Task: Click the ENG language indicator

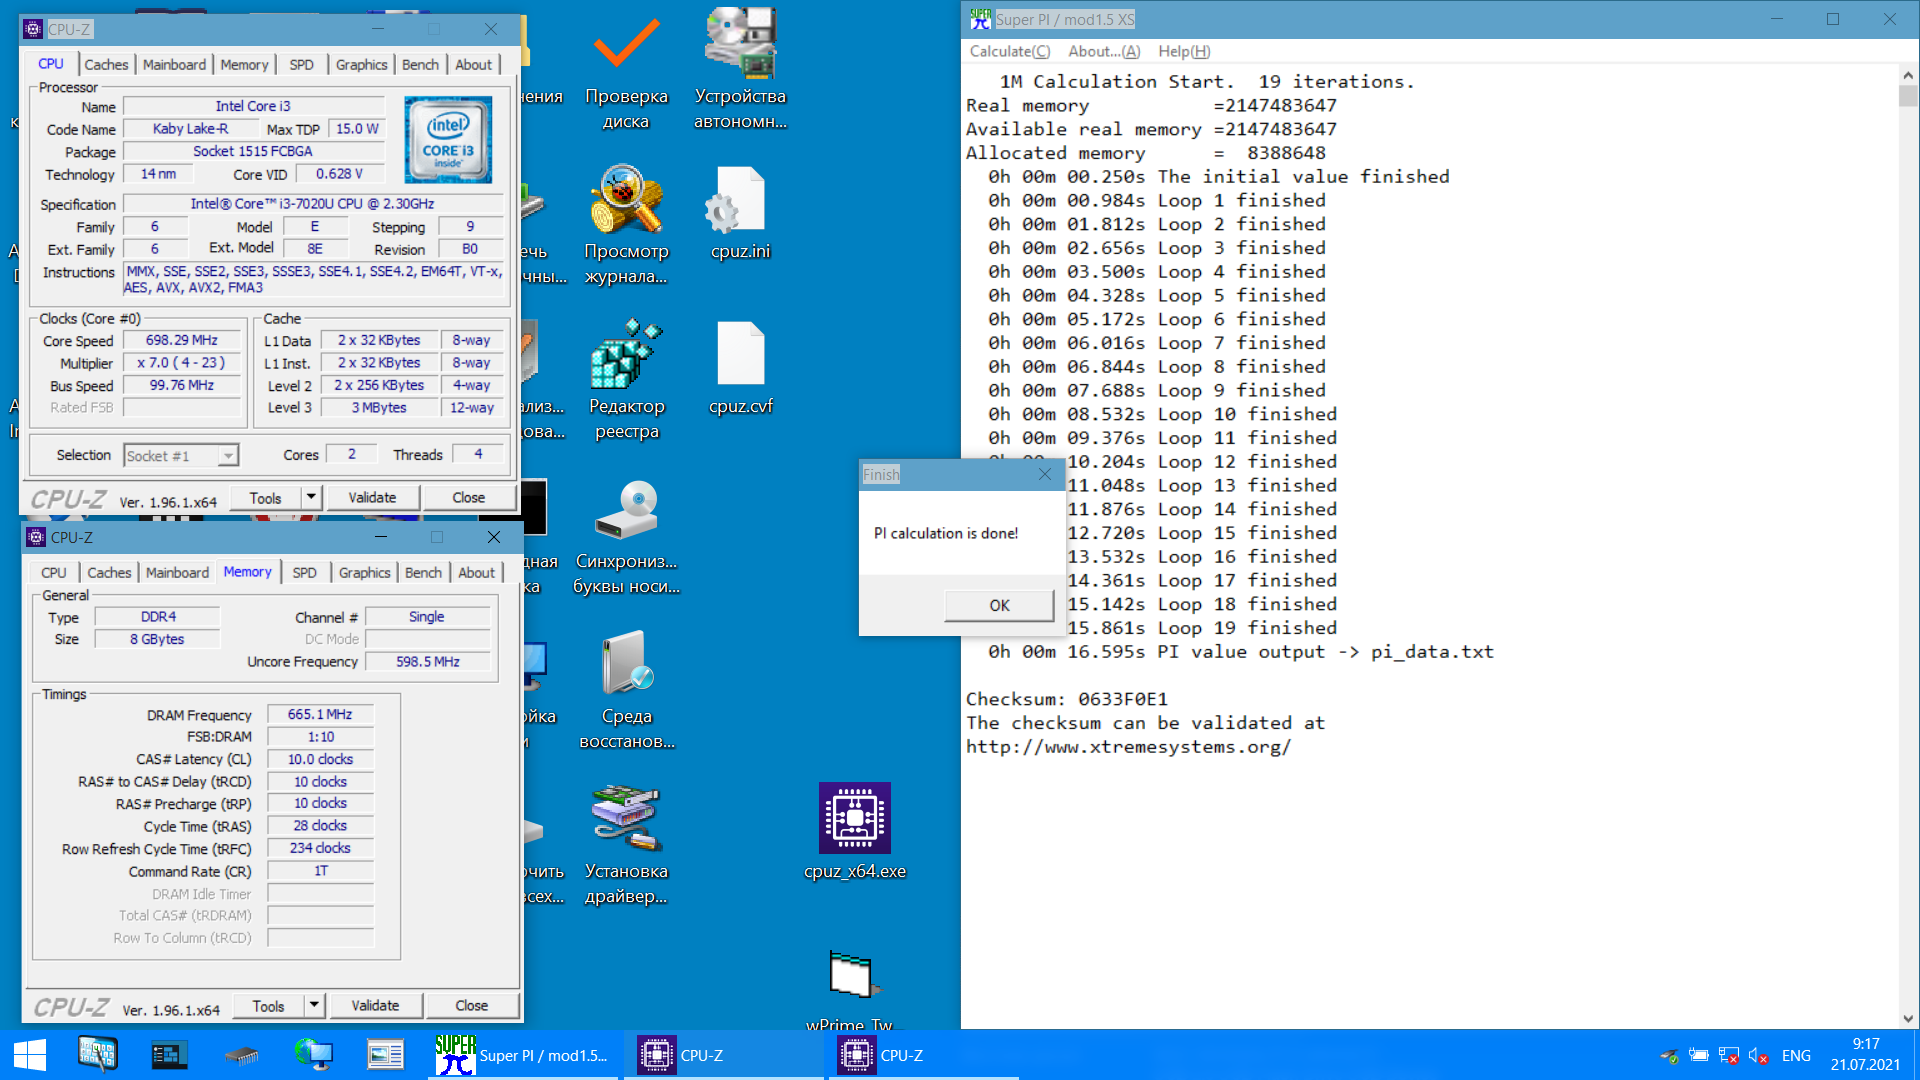Action: point(1796,1055)
